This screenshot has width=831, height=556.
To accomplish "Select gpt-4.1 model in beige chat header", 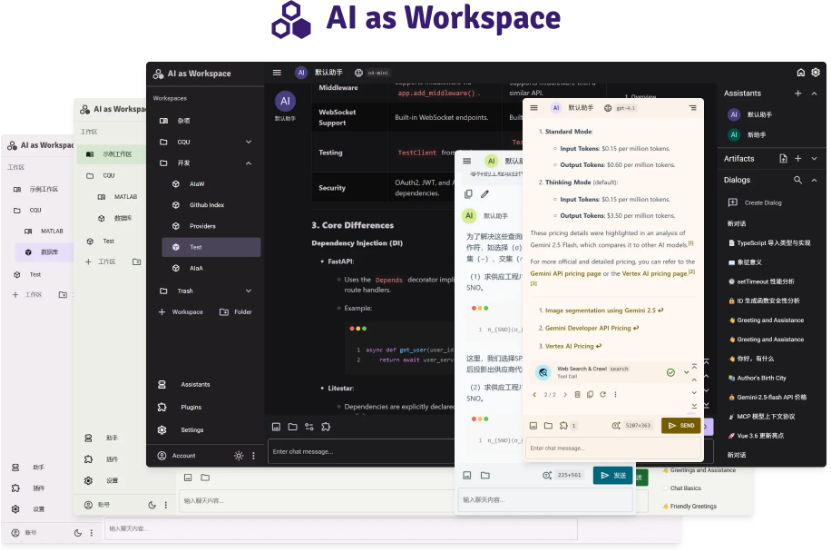I will pos(620,108).
